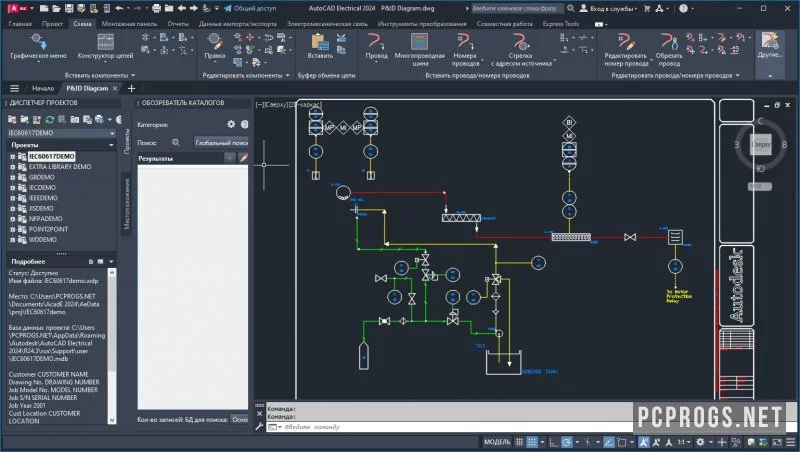Image resolution: width=800 pixels, height=452 pixels.
Task: Click the Подробнее panel vertical scrollbar
Action: (x=112, y=346)
